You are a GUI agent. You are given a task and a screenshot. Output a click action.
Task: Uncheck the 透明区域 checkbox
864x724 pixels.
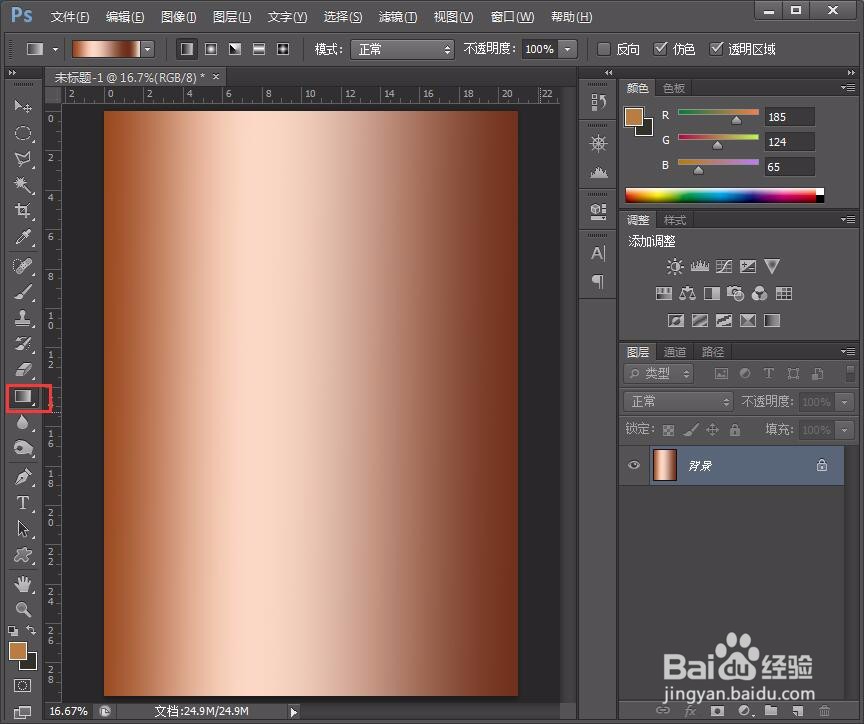[x=715, y=49]
